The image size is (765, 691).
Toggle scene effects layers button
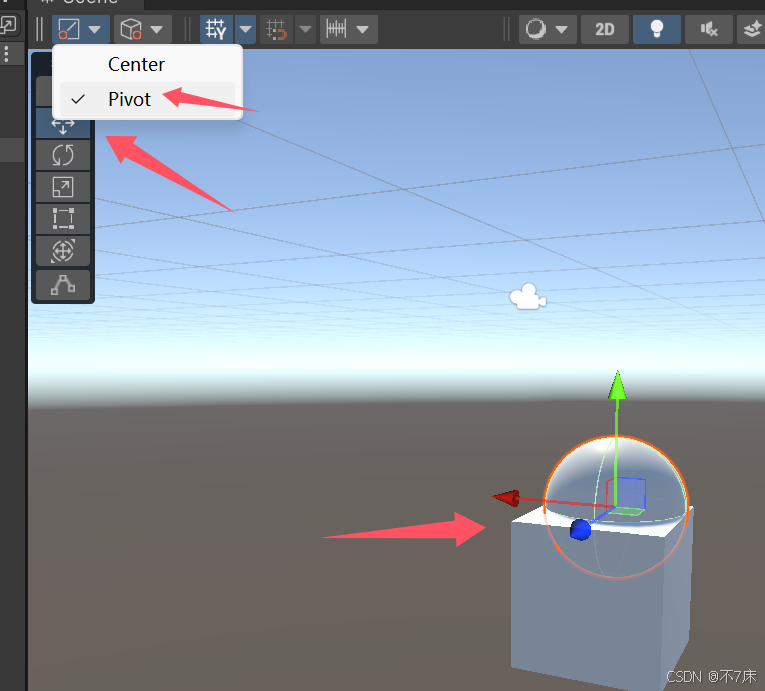tap(751, 29)
